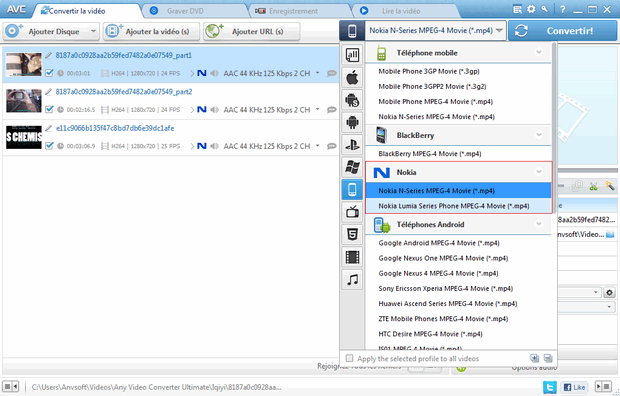Uncheck the 8187a0c..._part1 video checkbox
620x396 pixels.
(49, 73)
